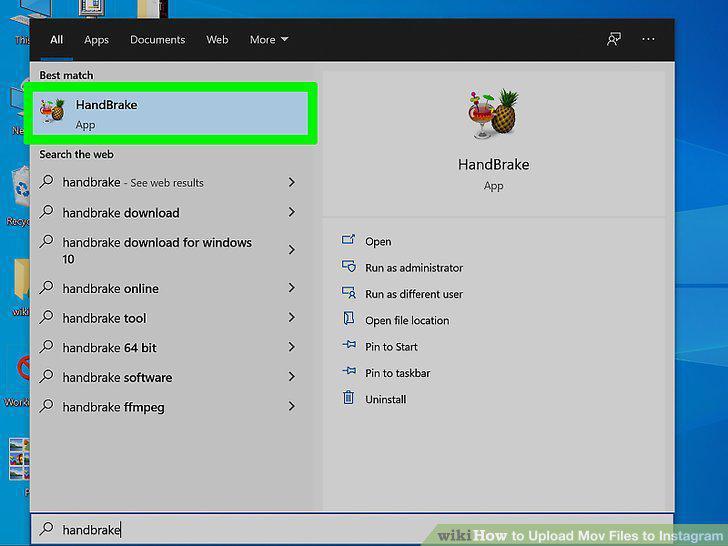
Task: Click search icon beside 'handbrake ffmpeg'
Action: [46, 406]
